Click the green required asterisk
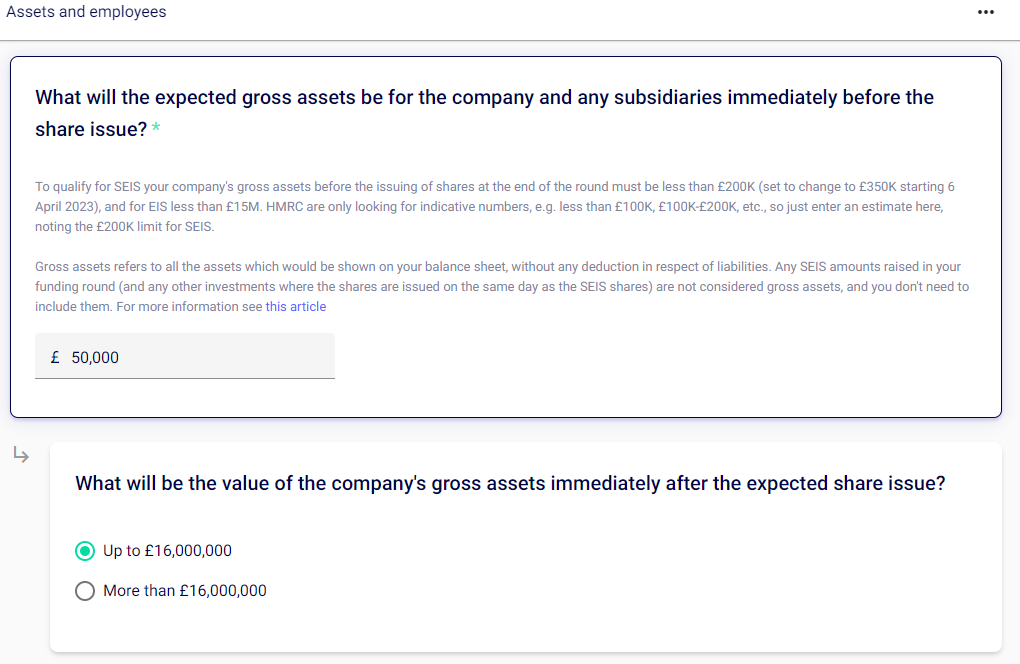The image size is (1020, 664). [x=155, y=130]
